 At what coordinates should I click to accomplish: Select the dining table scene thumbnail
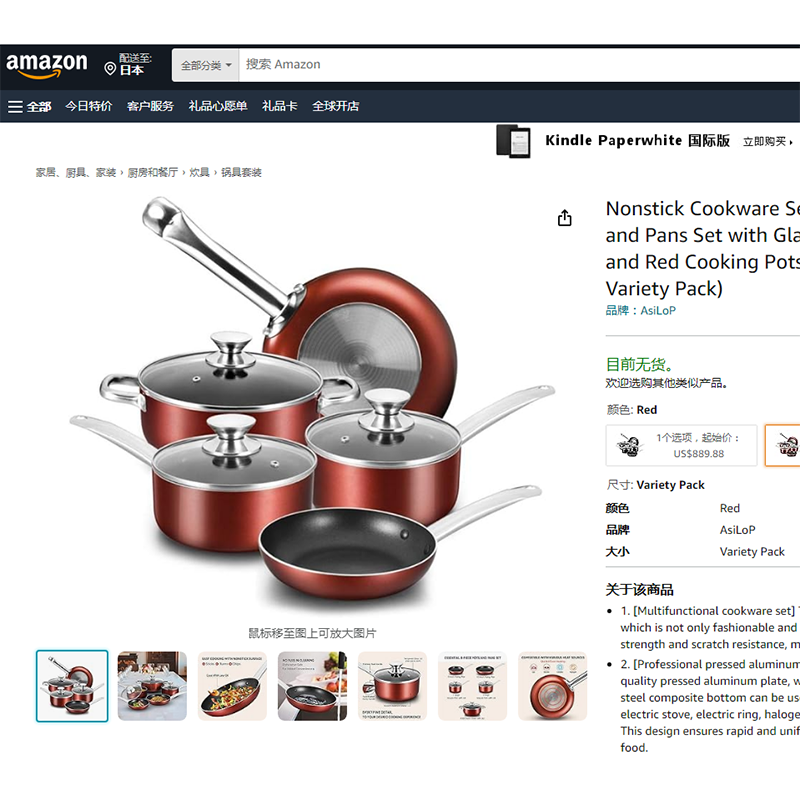pos(152,686)
